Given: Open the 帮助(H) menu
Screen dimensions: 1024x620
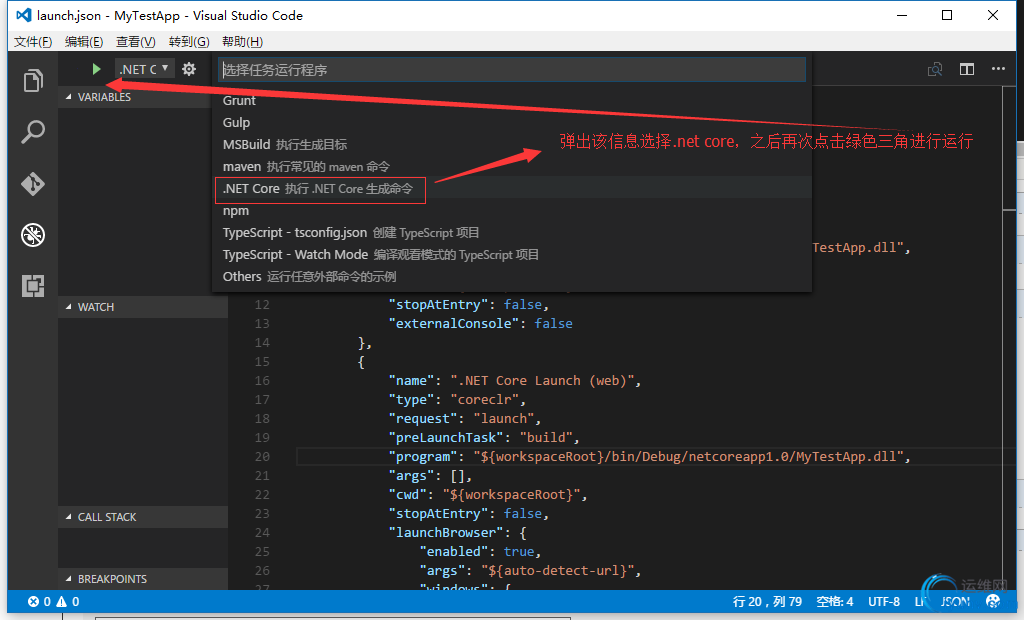Looking at the screenshot, I should point(242,42).
